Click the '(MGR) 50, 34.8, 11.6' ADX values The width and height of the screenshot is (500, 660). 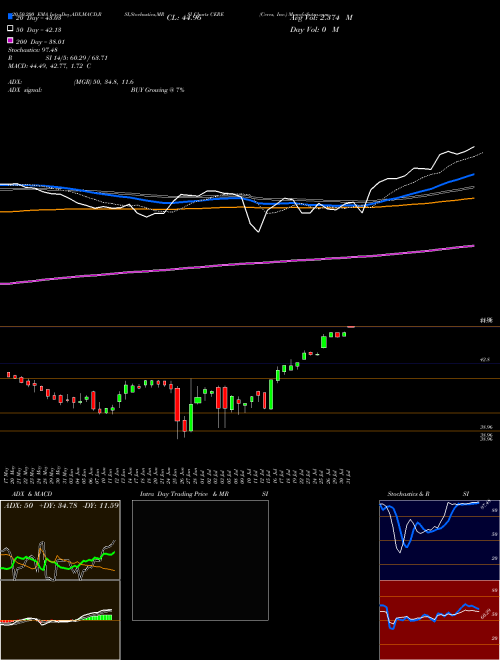[104, 82]
